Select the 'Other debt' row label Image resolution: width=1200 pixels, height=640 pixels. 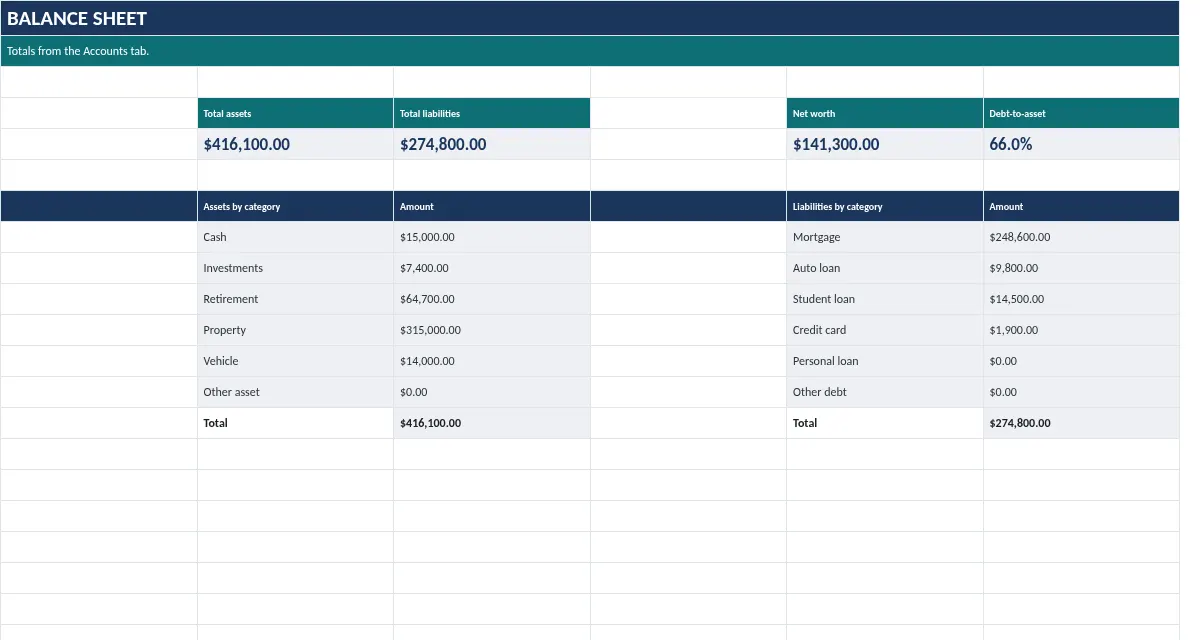[x=885, y=392]
